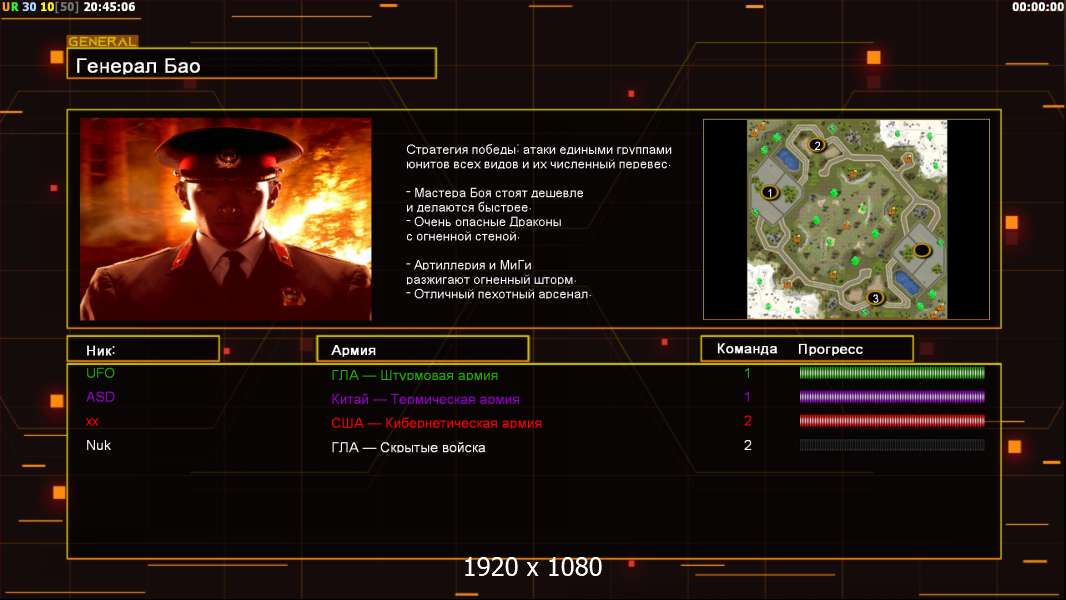Click the General Bao portrait image
The image size is (1066, 600).
click(x=226, y=219)
